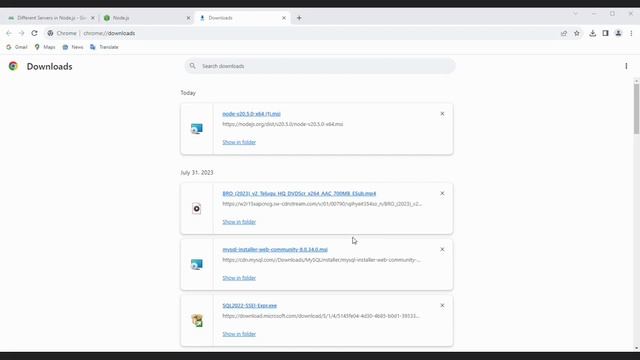Click the nodejs.org source URL text
Screen dimensions: 640x360
click(282, 124)
